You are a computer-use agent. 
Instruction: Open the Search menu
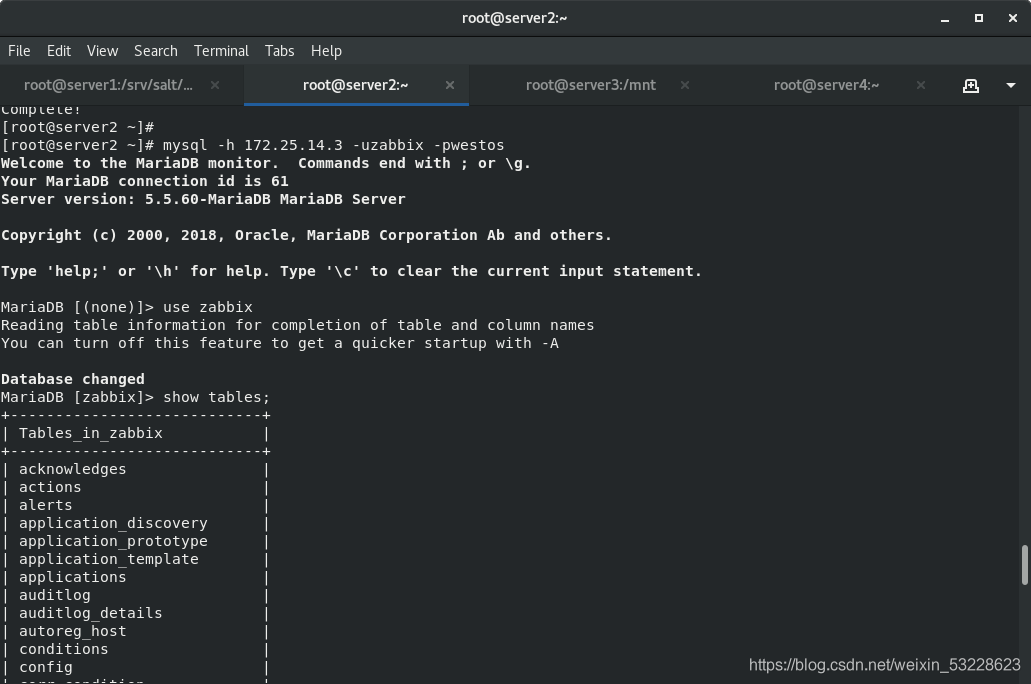[x=156, y=51]
